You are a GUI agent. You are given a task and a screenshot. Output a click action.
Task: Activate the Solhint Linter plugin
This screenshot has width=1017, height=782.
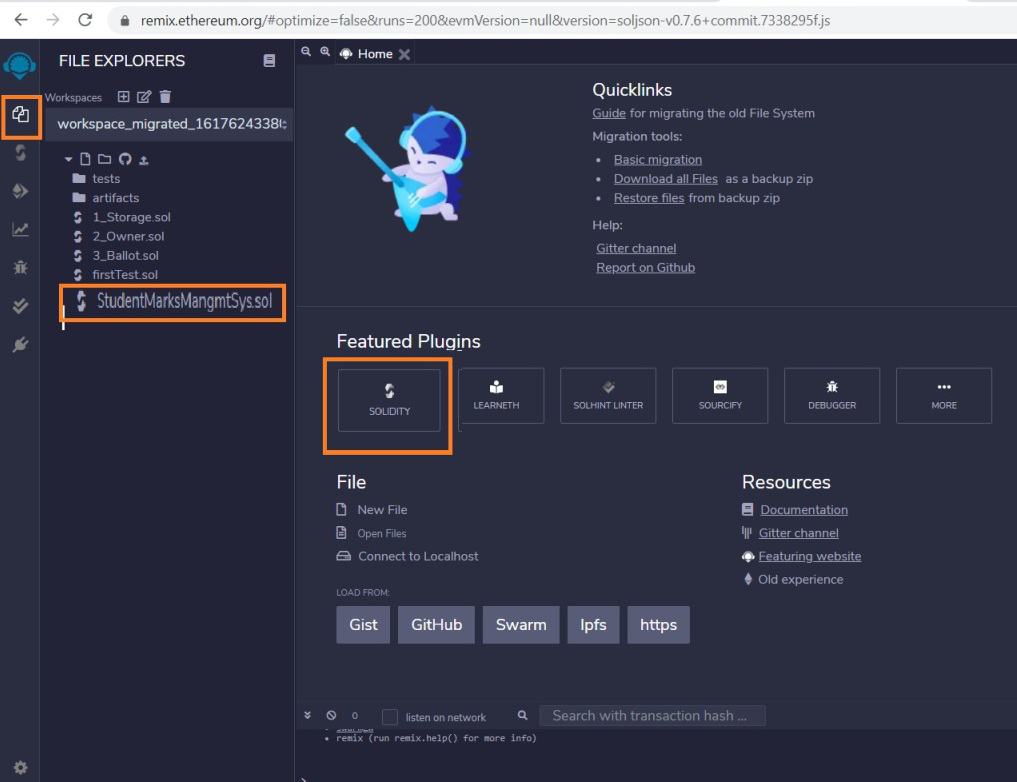(608, 396)
